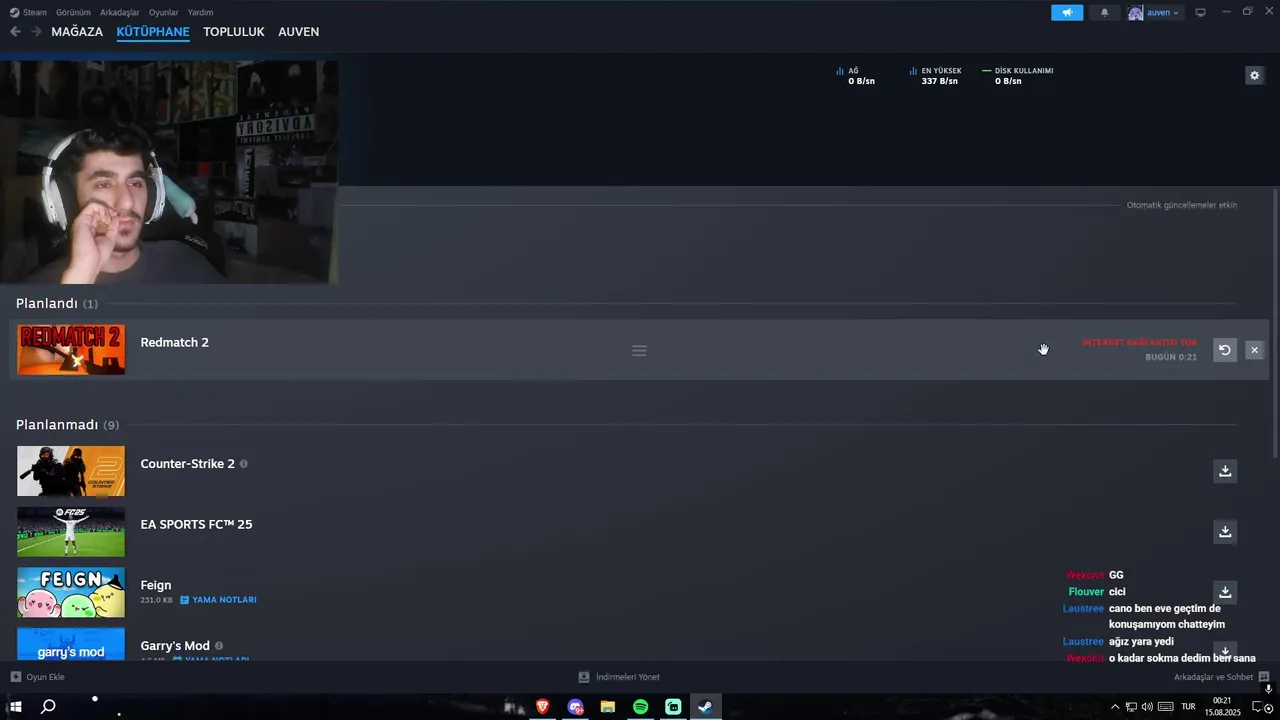Switch to Big Picture mode monitor icon
Viewport: 1280px width, 720px height.
click(1201, 13)
